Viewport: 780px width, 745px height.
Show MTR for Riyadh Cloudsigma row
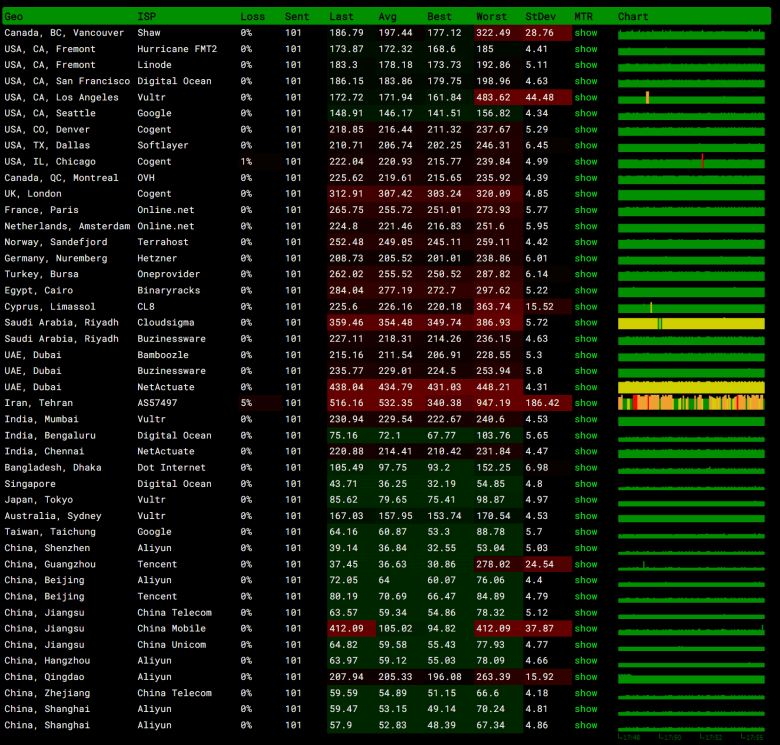[585, 323]
